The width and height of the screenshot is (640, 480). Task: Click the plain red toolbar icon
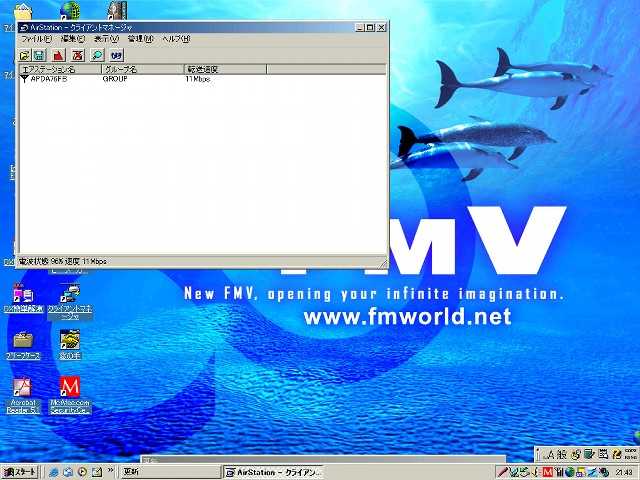58,55
